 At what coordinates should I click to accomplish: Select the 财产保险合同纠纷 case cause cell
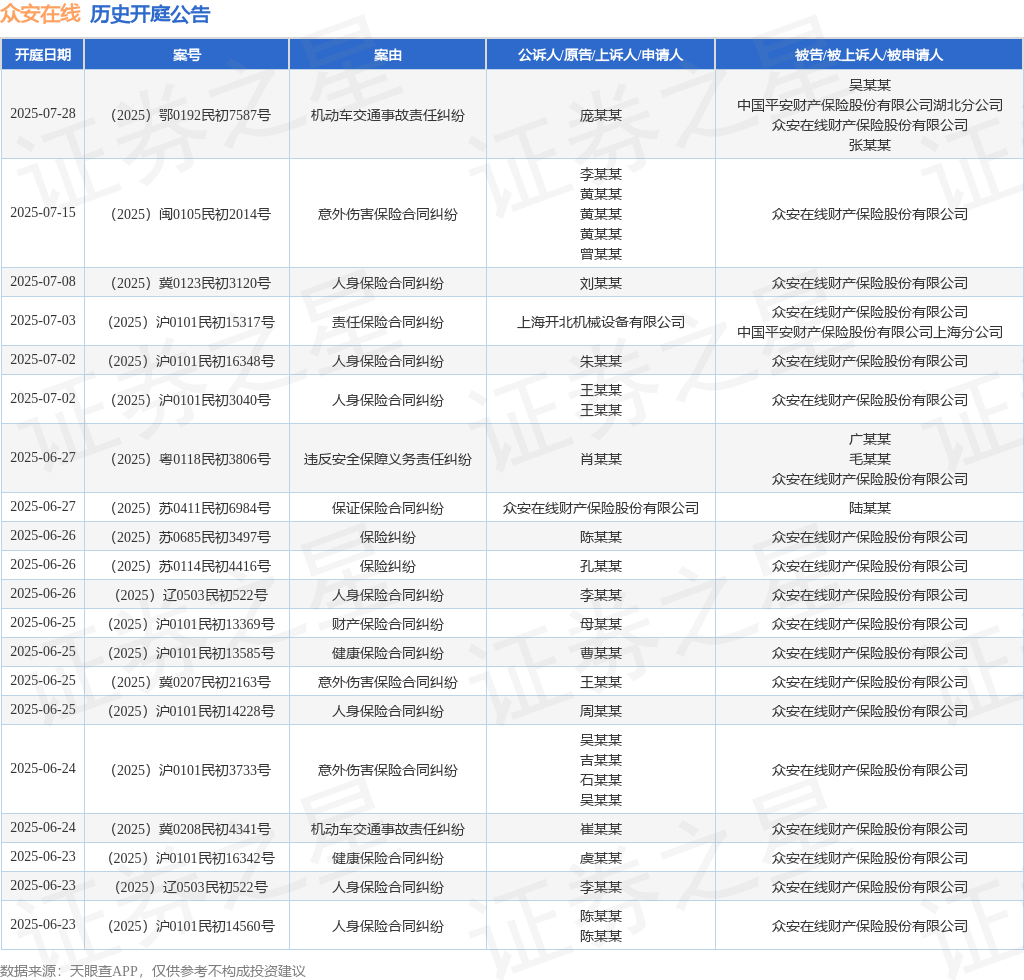388,624
